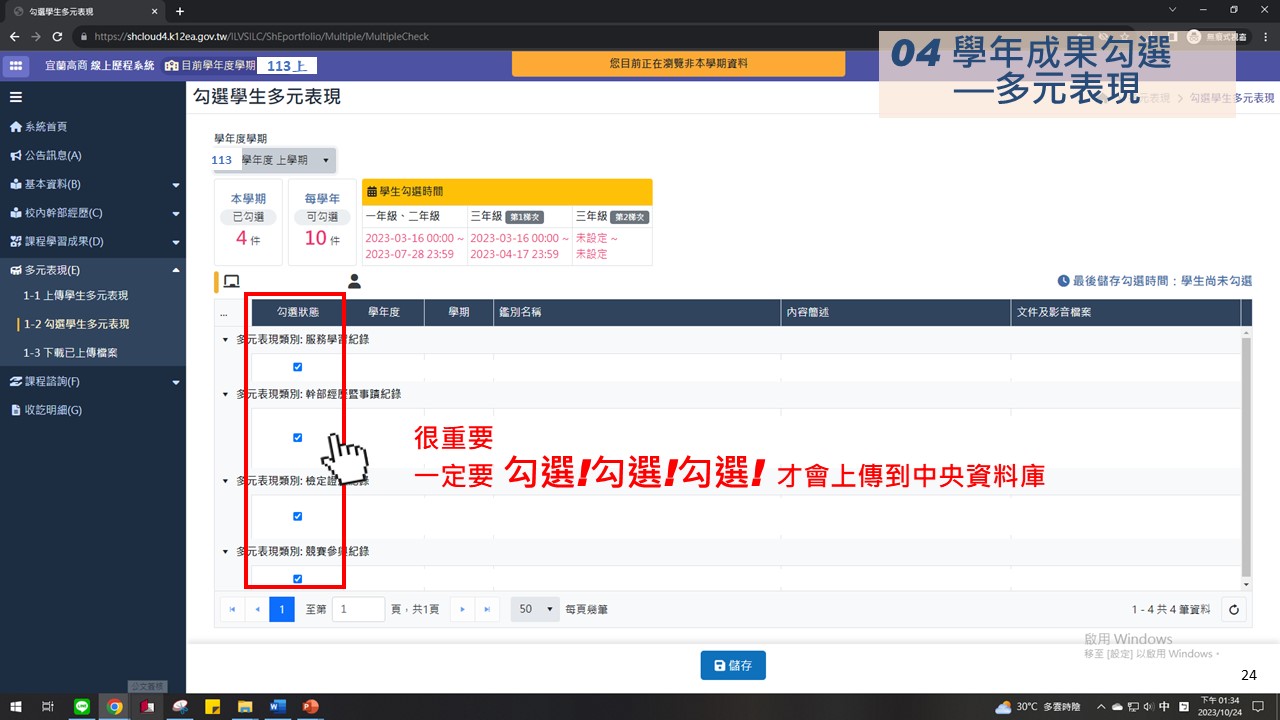The image size is (1280, 720).
Task: Click the 儲存 save button
Action: (x=733, y=665)
